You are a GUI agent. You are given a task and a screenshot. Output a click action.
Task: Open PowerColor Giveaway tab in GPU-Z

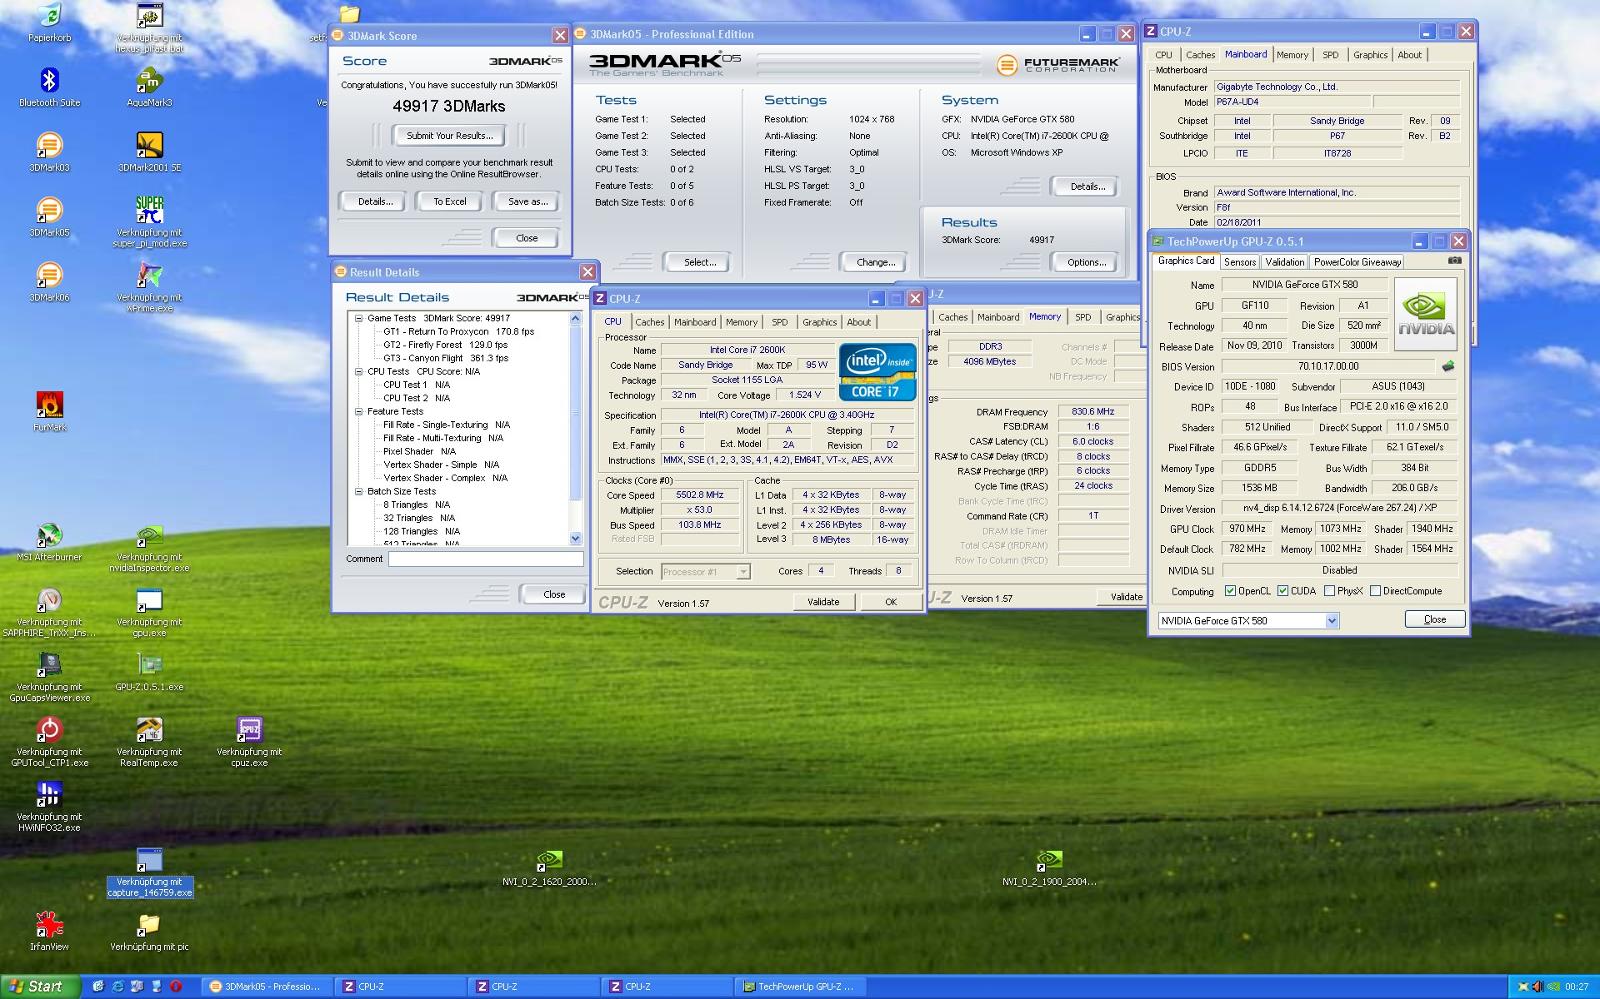[x=1357, y=262]
